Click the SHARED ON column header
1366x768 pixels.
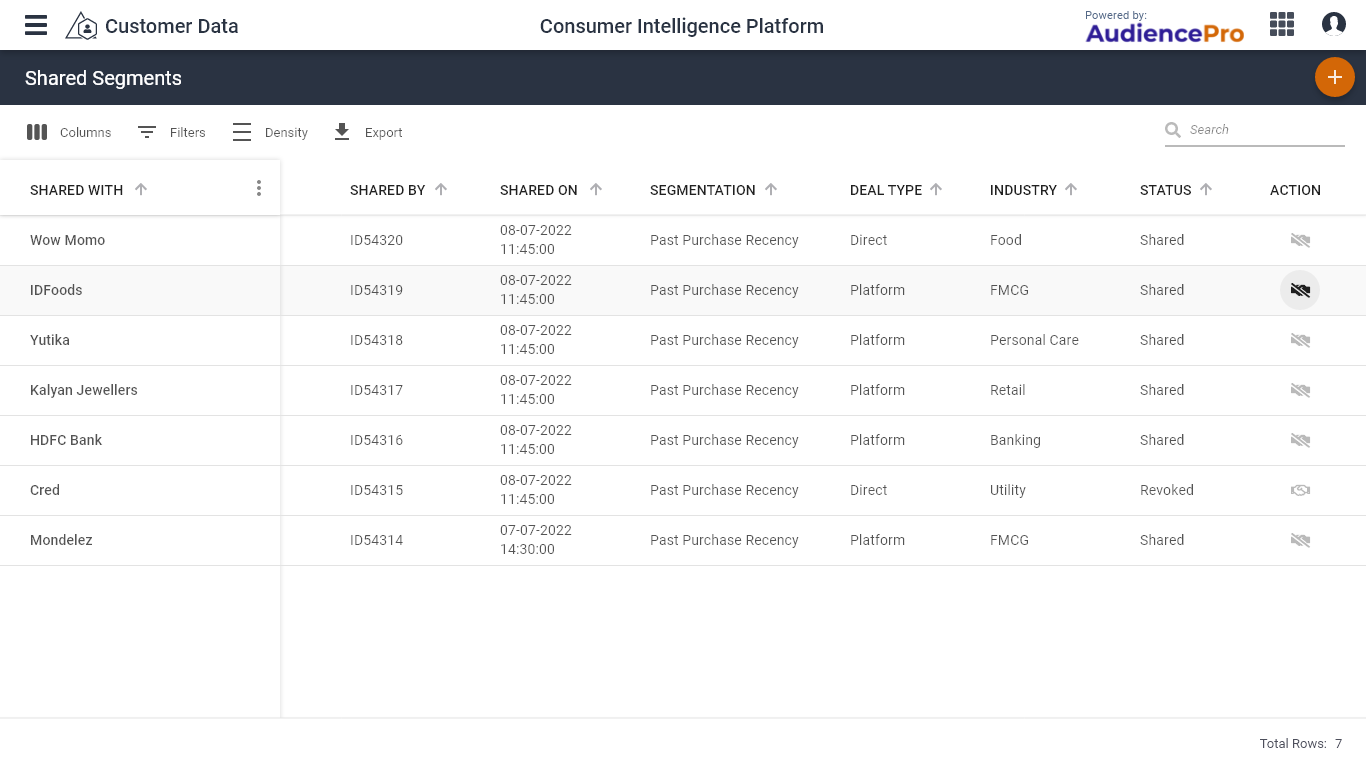[x=539, y=190]
